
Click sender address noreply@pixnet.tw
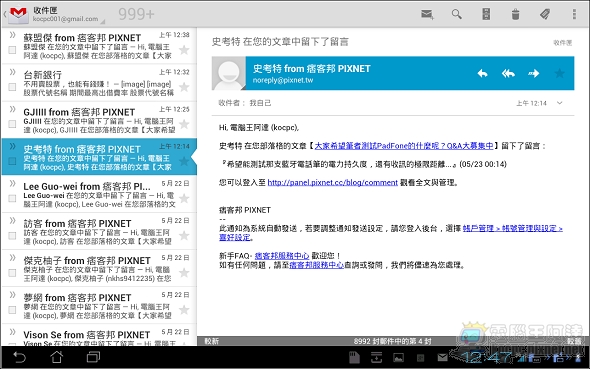(x=283, y=80)
